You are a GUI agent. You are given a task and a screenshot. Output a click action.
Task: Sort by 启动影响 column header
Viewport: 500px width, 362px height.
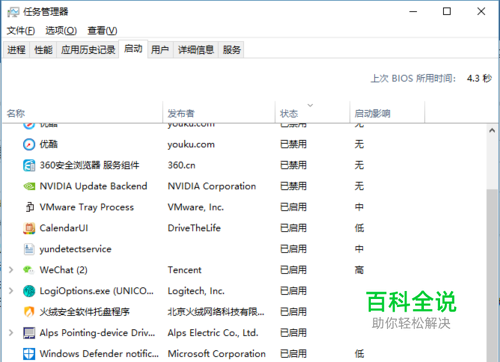pos(387,113)
